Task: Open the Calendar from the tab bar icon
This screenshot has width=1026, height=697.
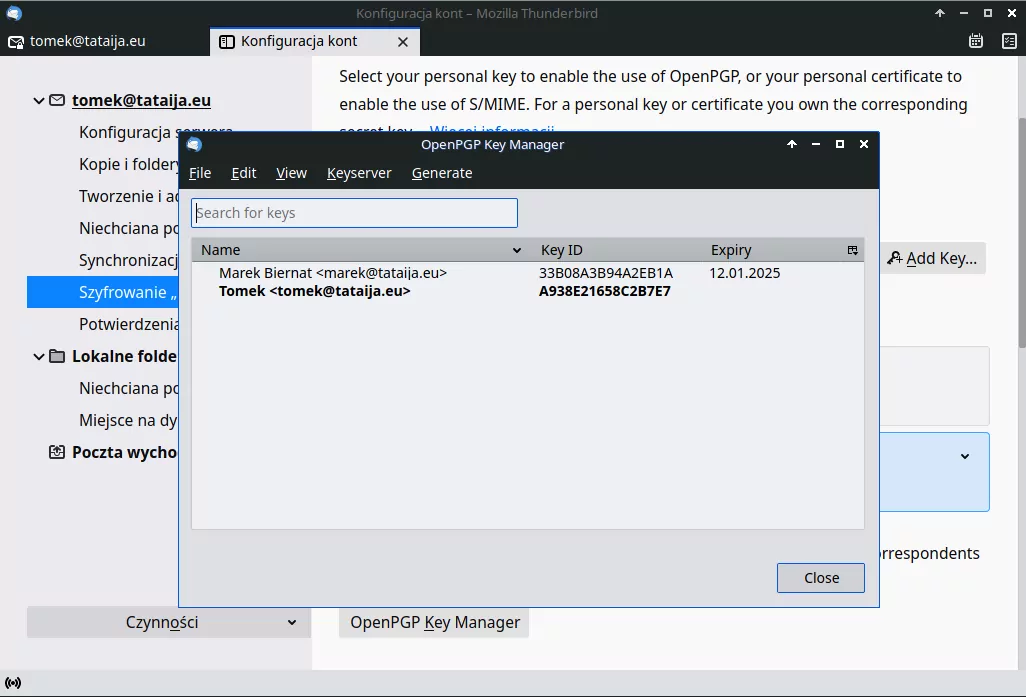Action: coord(976,41)
